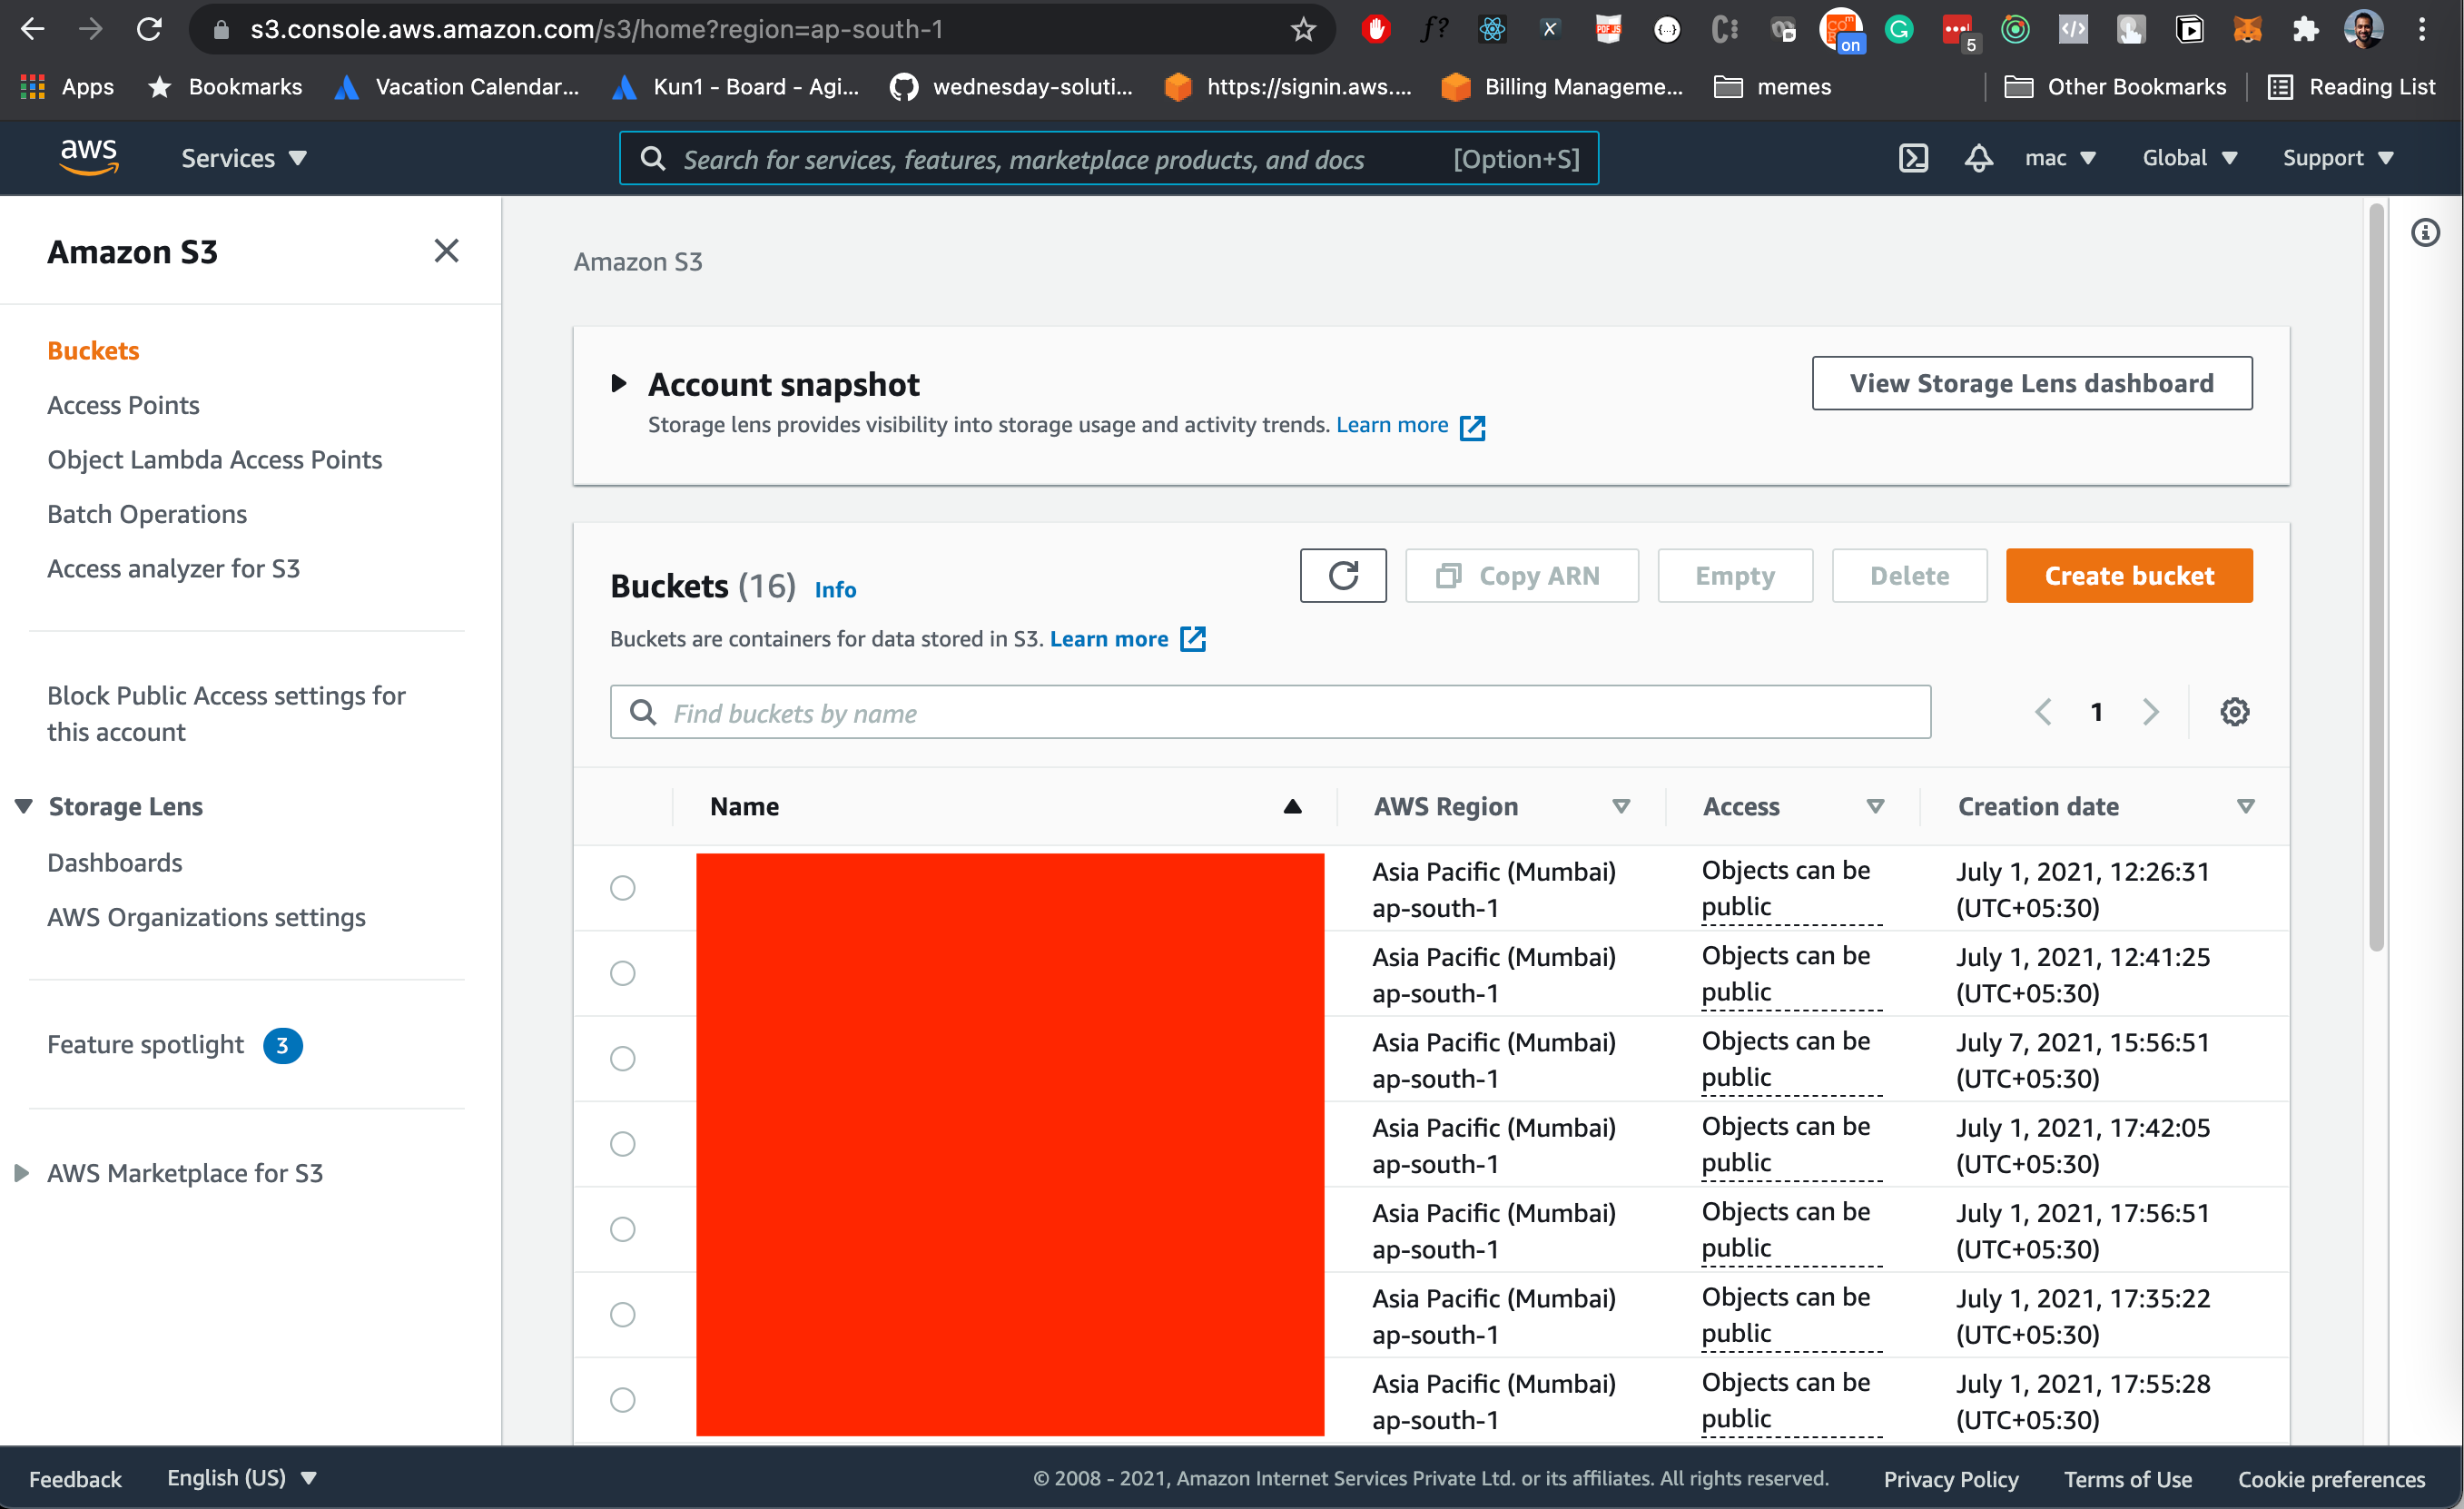The height and width of the screenshot is (1509, 2464).
Task: Expand the Account snapshot section
Action: (x=619, y=383)
